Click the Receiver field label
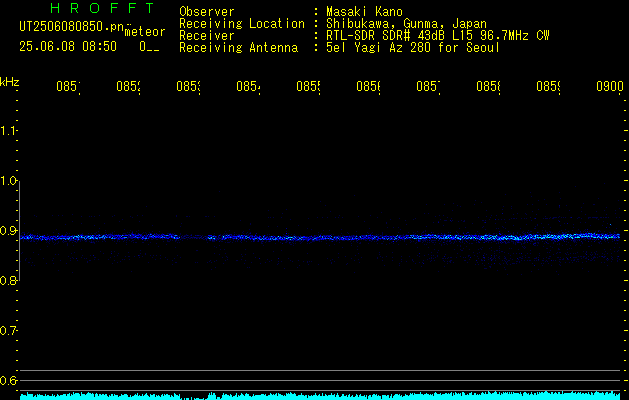 (x=207, y=36)
